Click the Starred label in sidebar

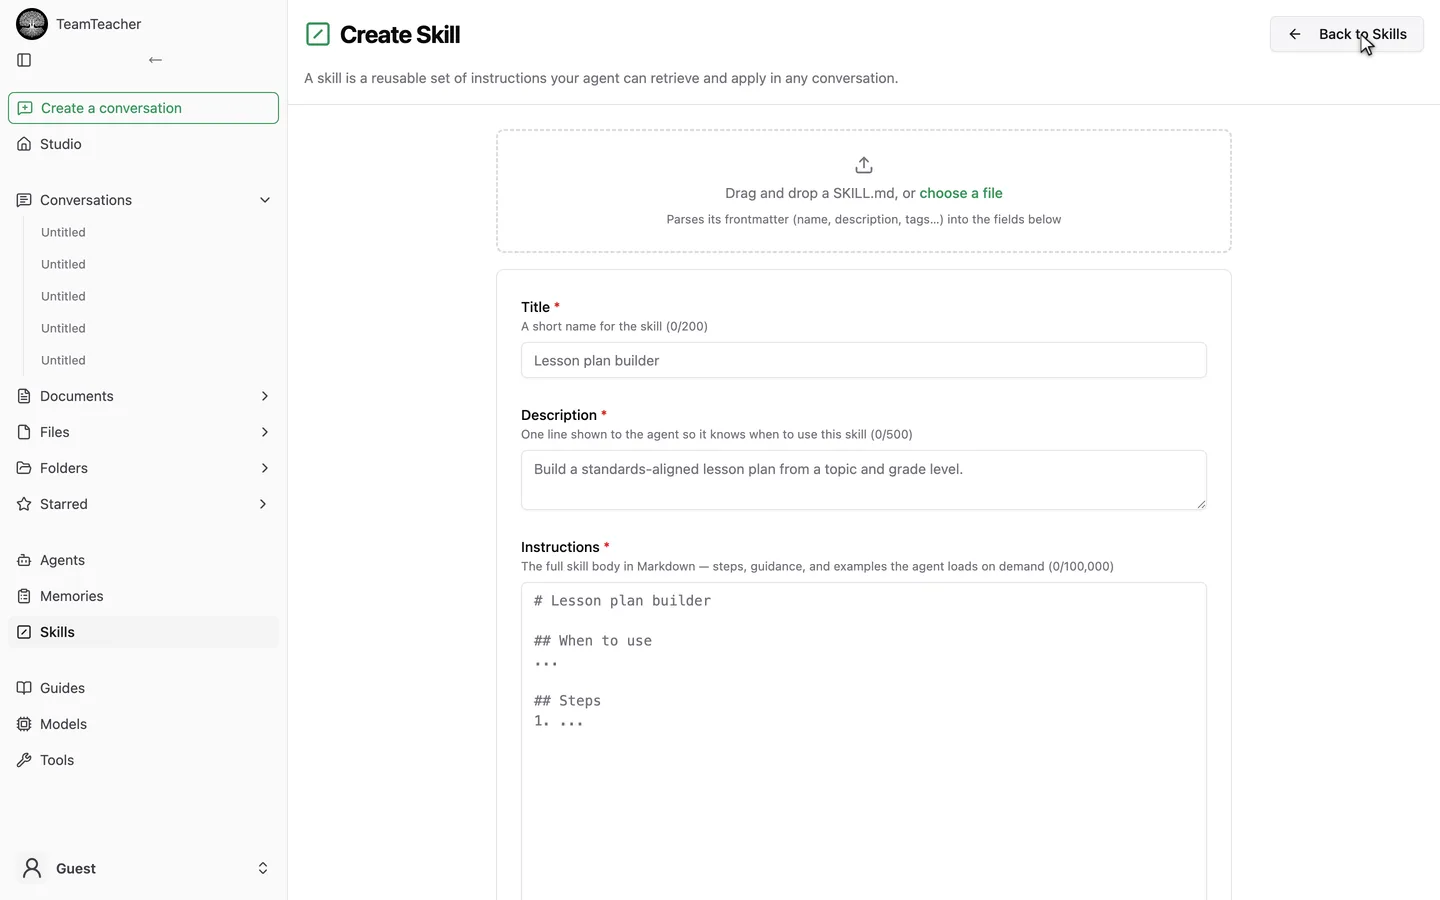(x=64, y=504)
